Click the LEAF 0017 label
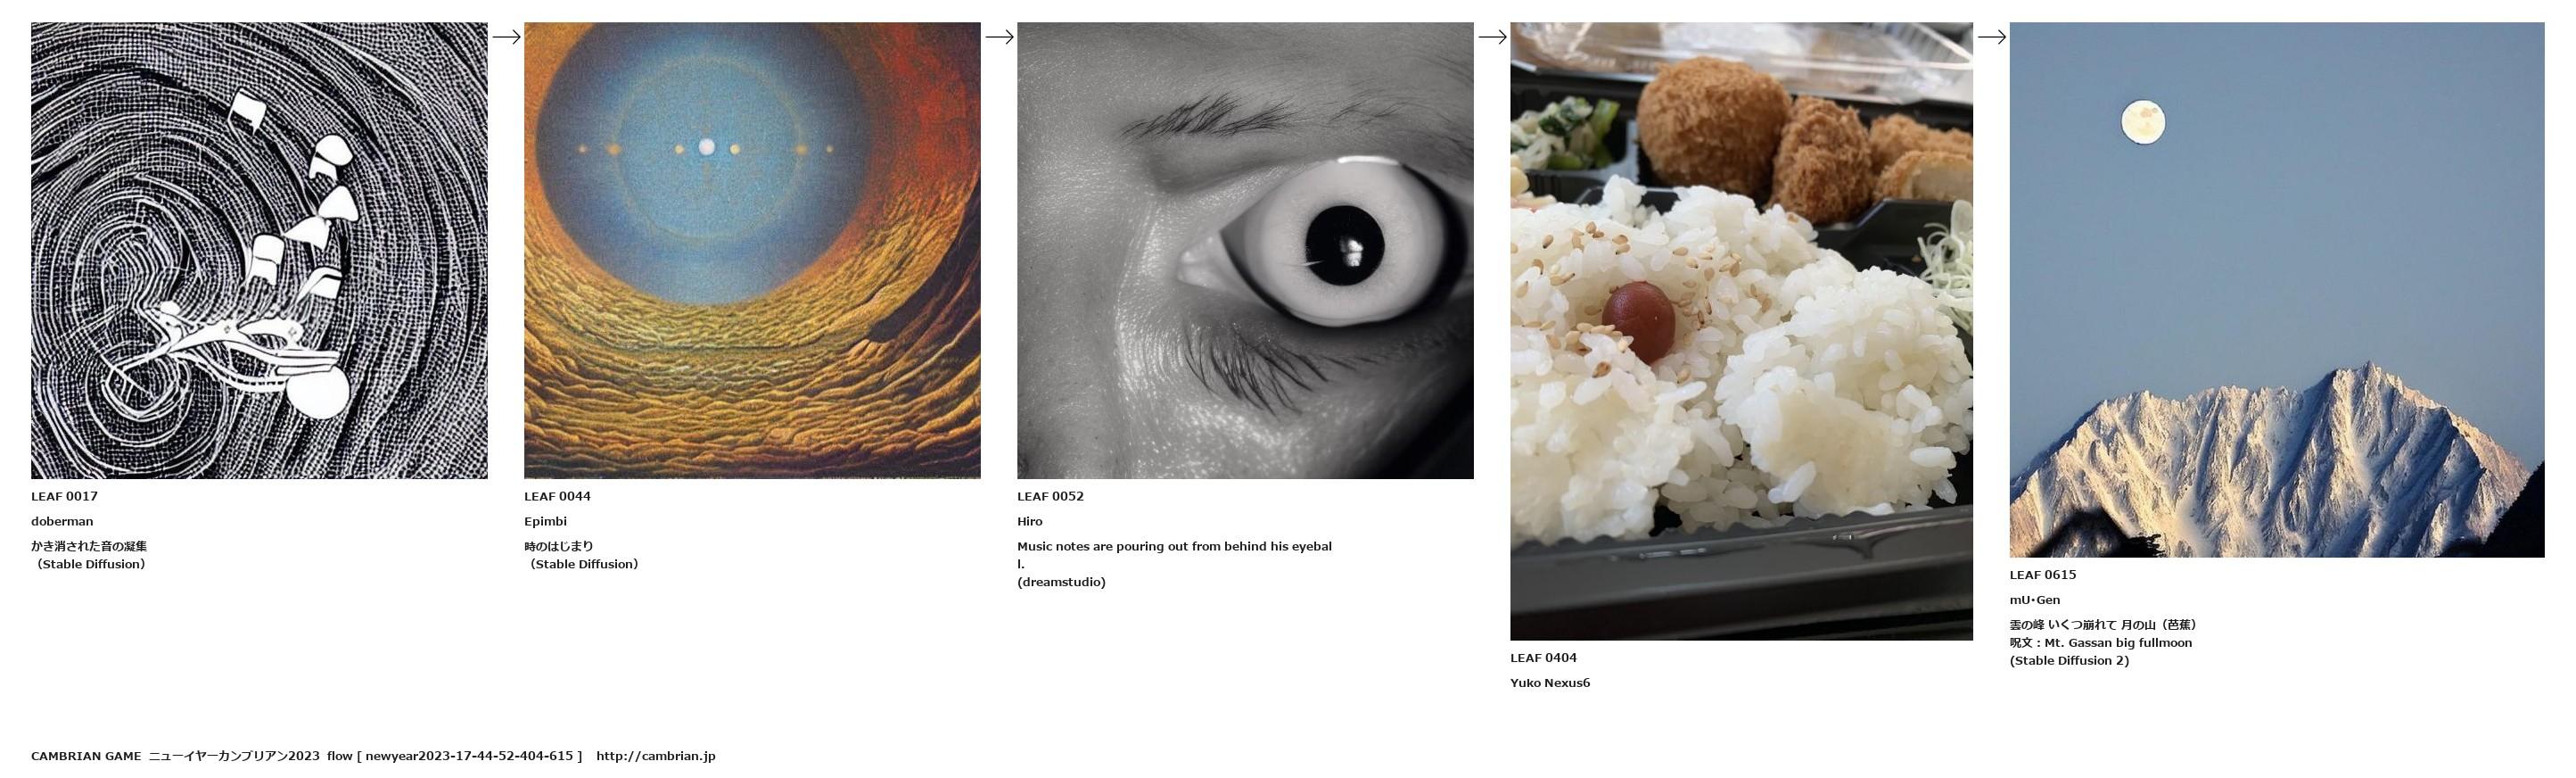 [64, 496]
